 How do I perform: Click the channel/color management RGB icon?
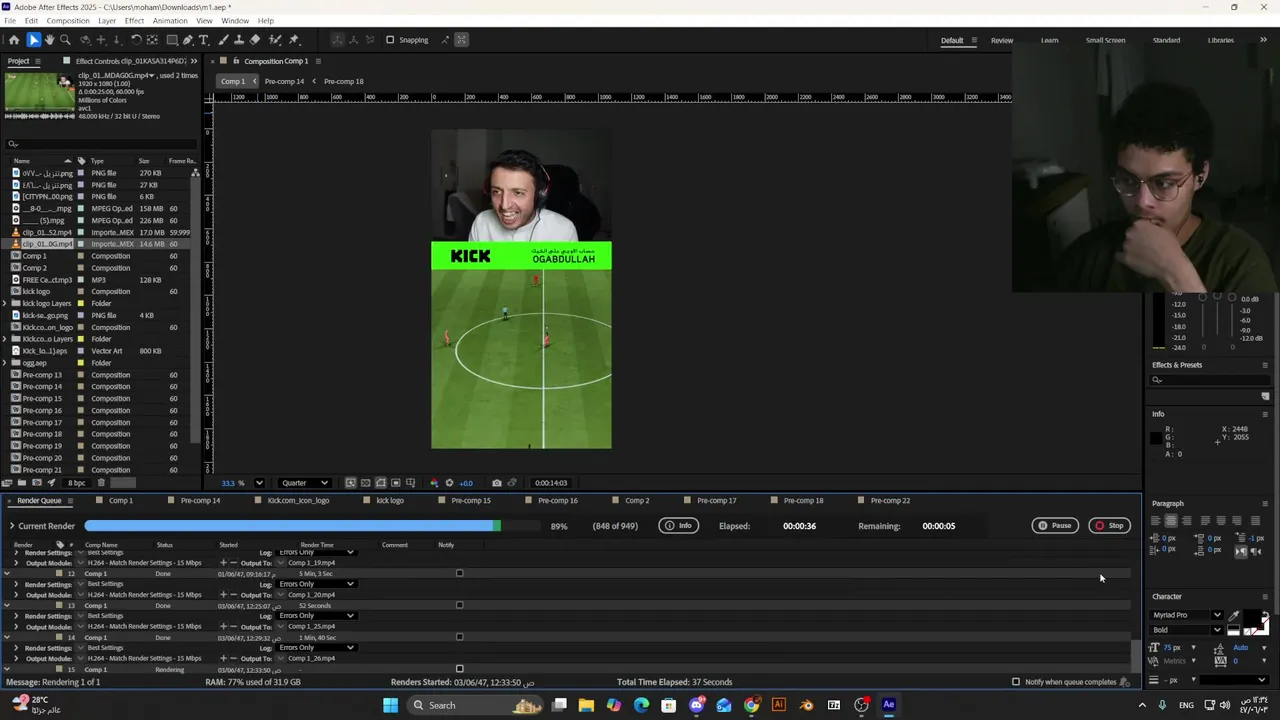[x=434, y=483]
